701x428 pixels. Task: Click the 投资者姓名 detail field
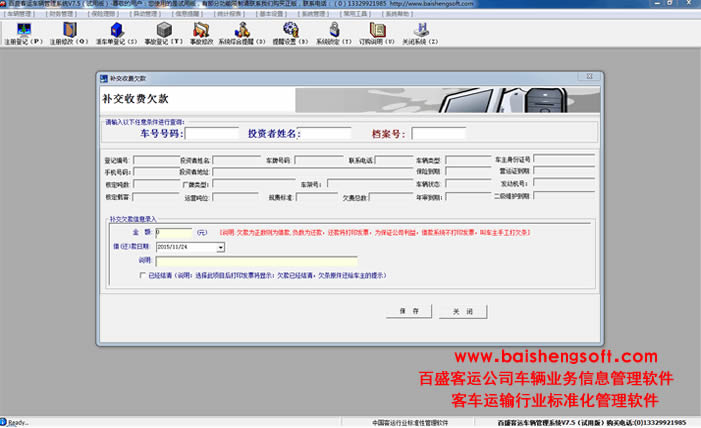pyautogui.click(x=236, y=160)
